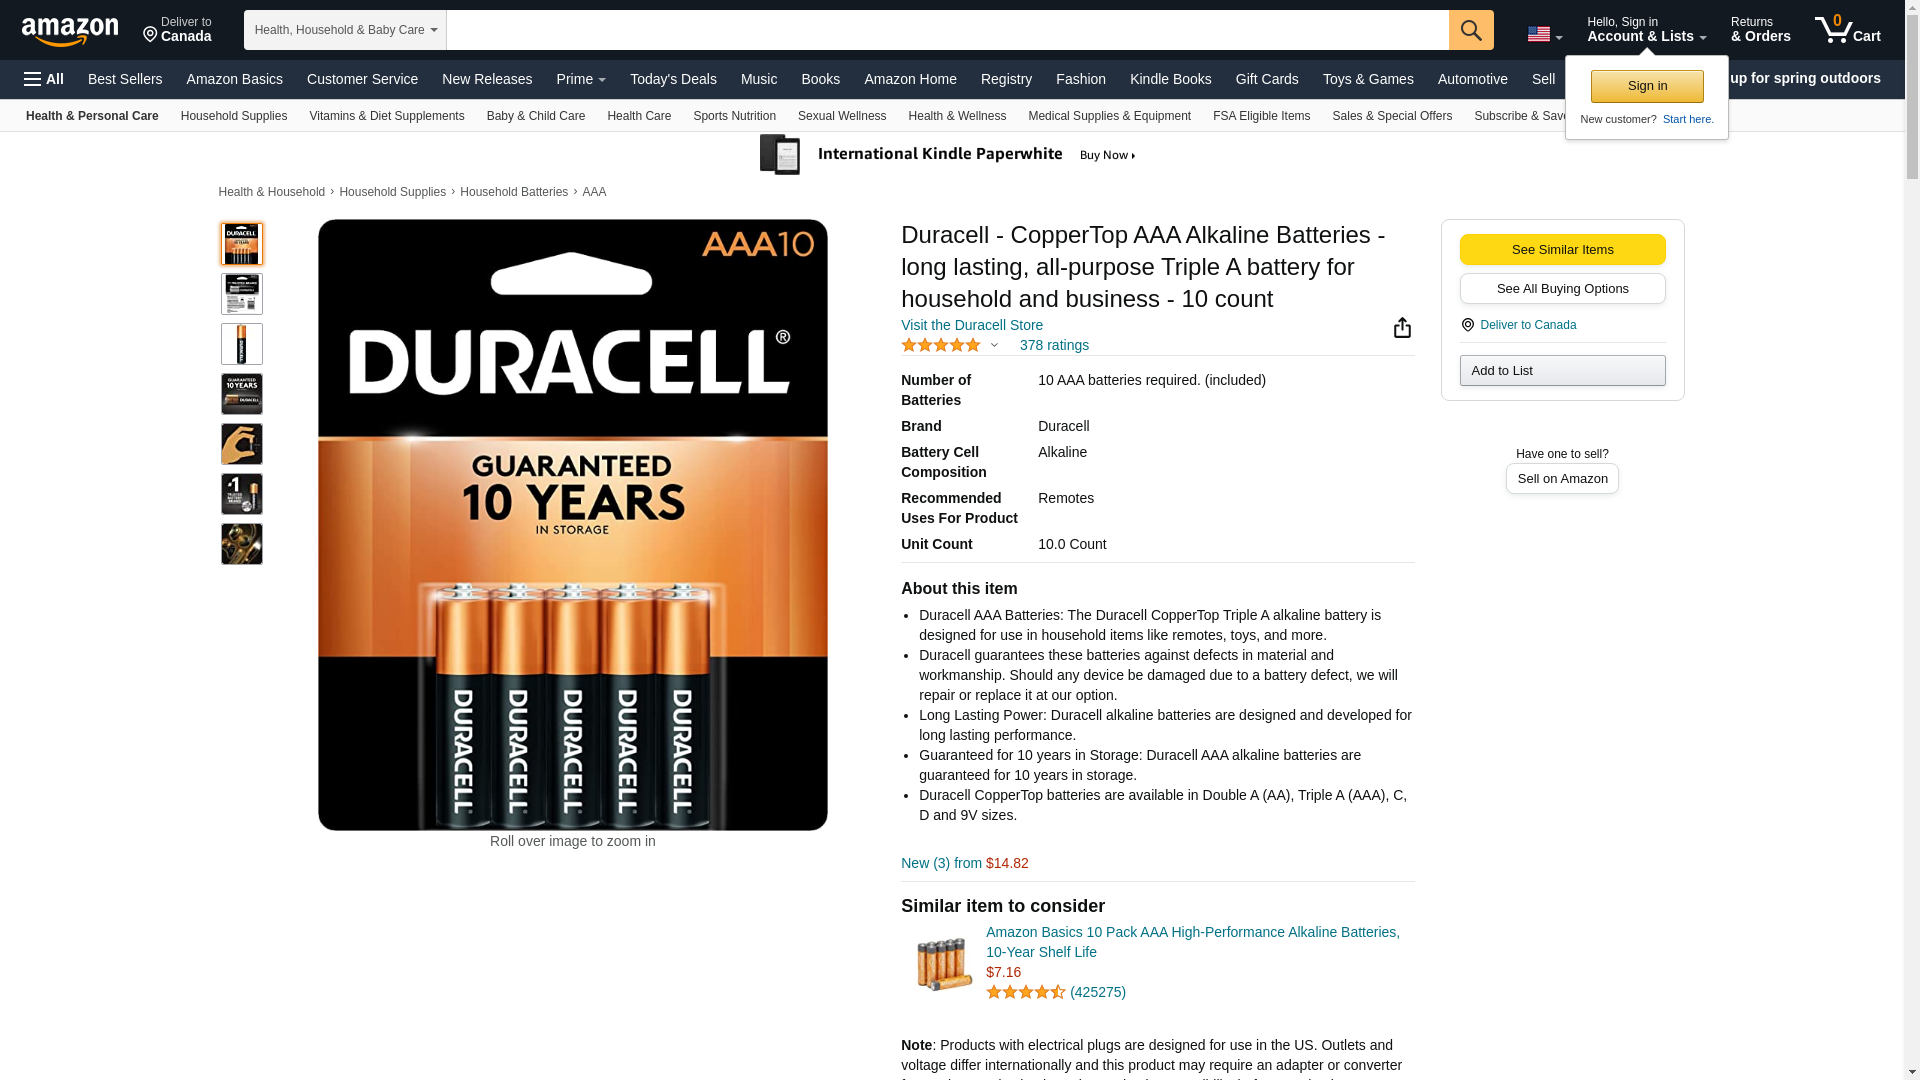Select the second product thumbnail image
This screenshot has width=1920, height=1080.
click(x=242, y=294)
